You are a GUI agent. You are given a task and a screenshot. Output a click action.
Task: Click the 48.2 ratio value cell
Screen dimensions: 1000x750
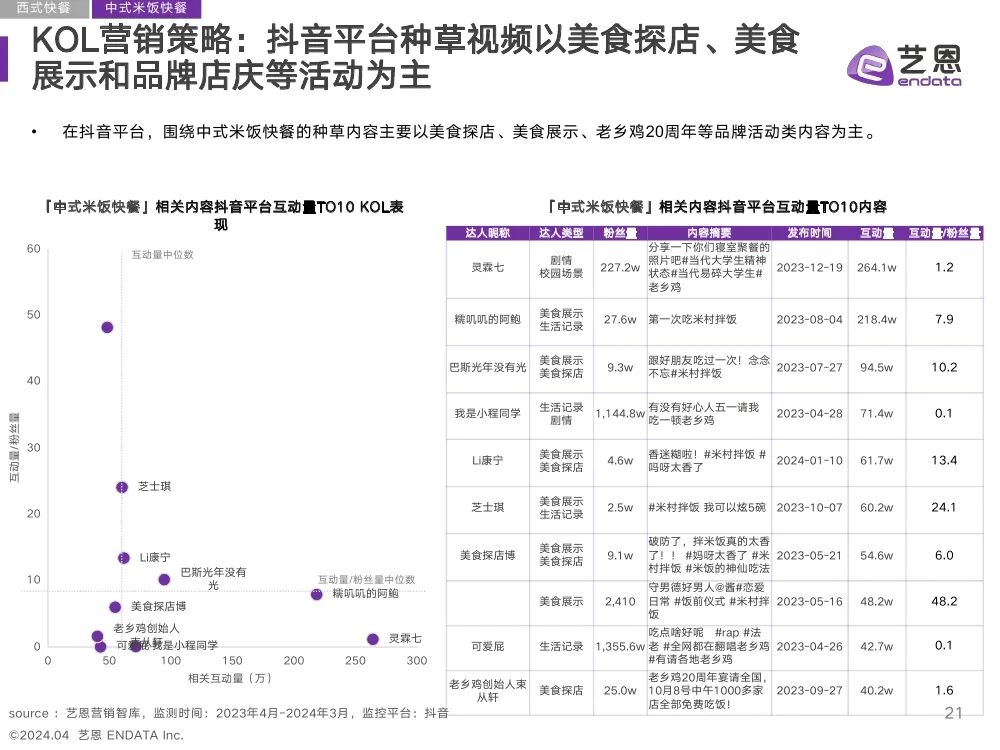[x=945, y=601]
